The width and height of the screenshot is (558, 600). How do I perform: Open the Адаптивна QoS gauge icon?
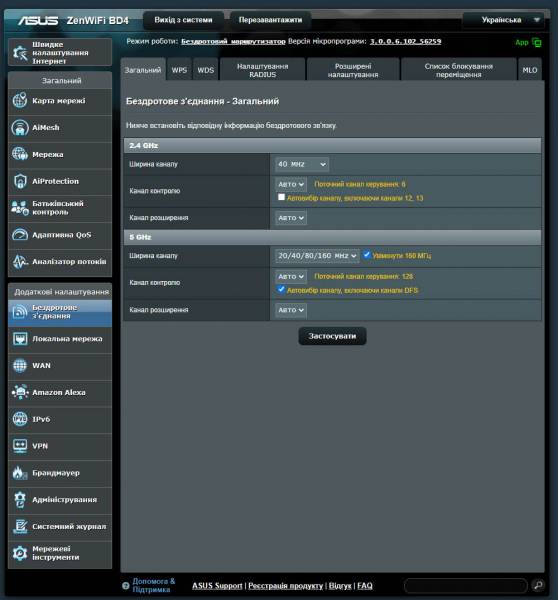click(20, 235)
